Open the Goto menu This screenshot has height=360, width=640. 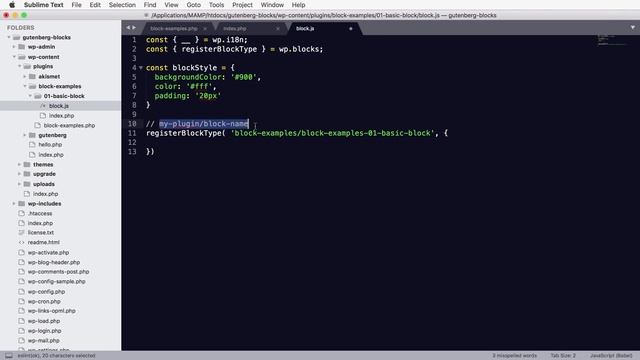(193, 5)
